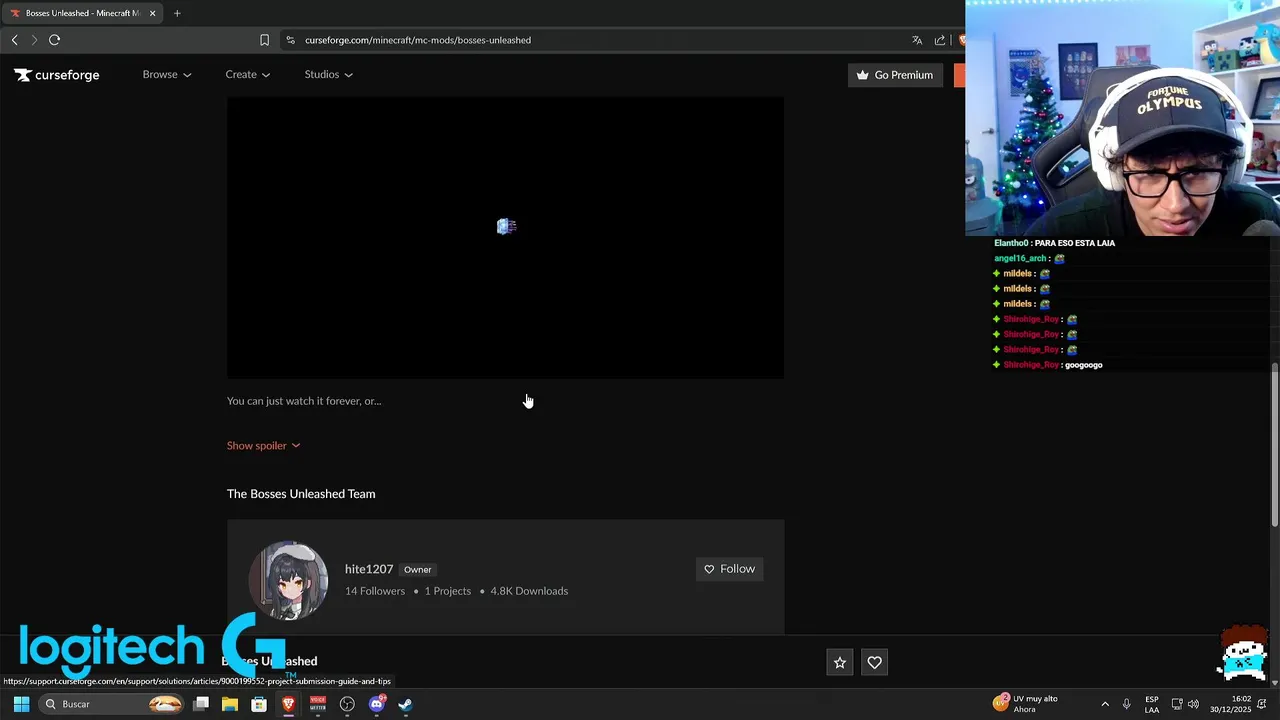Click the share icon in address bar
The width and height of the screenshot is (1280, 720).
tap(940, 40)
